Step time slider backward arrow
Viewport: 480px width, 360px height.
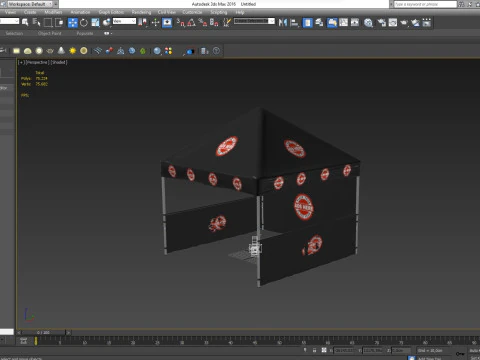coord(19,332)
